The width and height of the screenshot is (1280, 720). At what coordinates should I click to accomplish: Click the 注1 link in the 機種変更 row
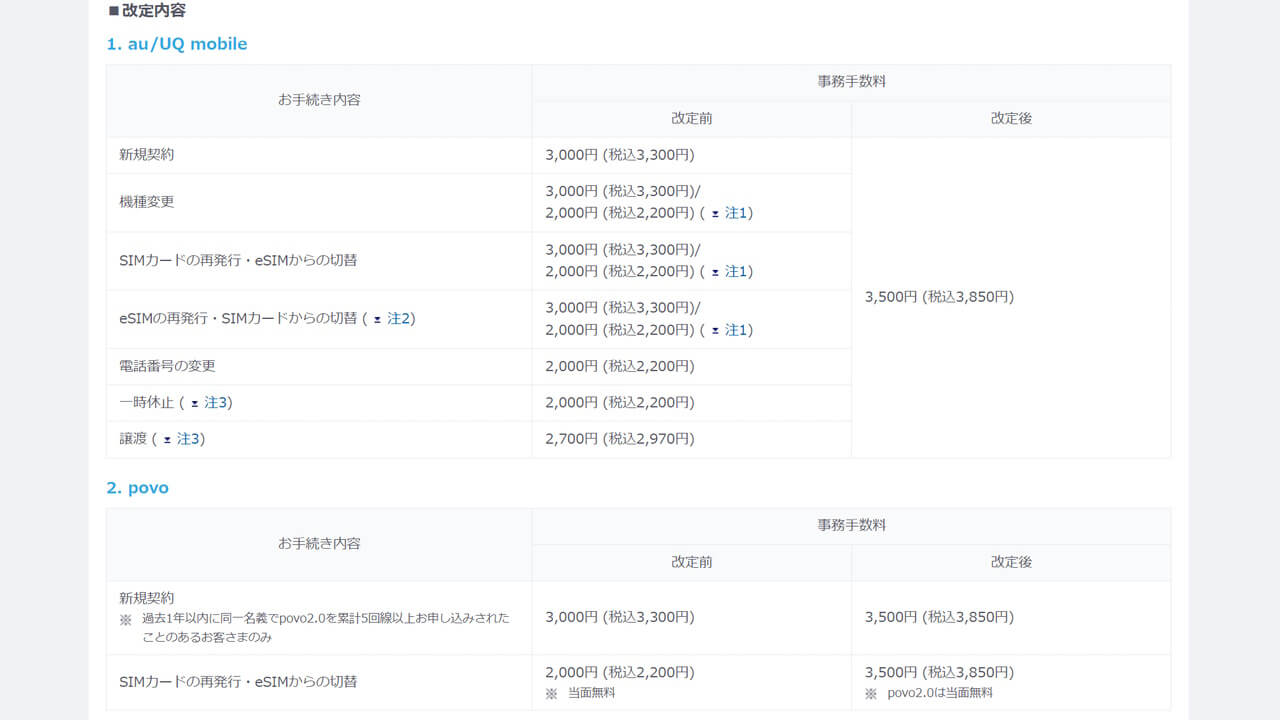pos(736,213)
